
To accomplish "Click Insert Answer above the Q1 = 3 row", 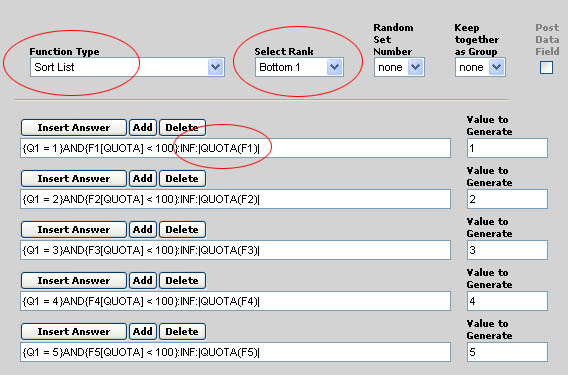I will click(x=74, y=230).
